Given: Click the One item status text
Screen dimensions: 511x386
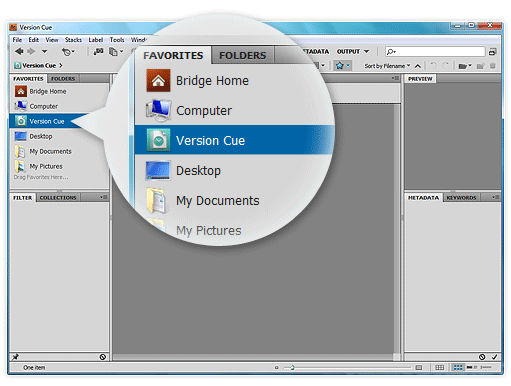Looking at the screenshot, I should tap(34, 368).
